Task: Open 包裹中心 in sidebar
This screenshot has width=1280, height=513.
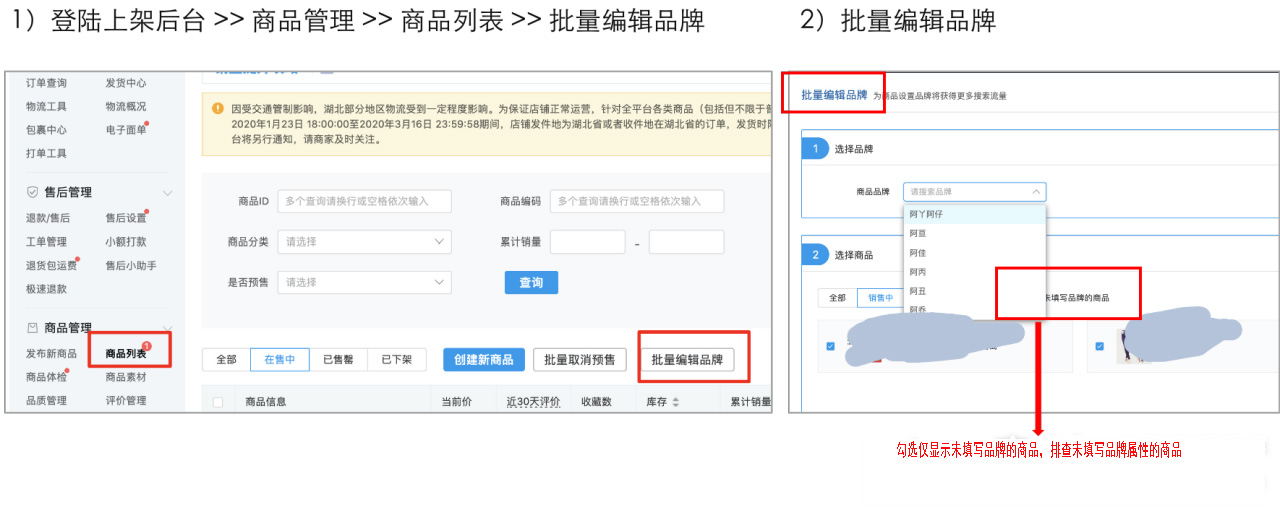Action: (46, 130)
